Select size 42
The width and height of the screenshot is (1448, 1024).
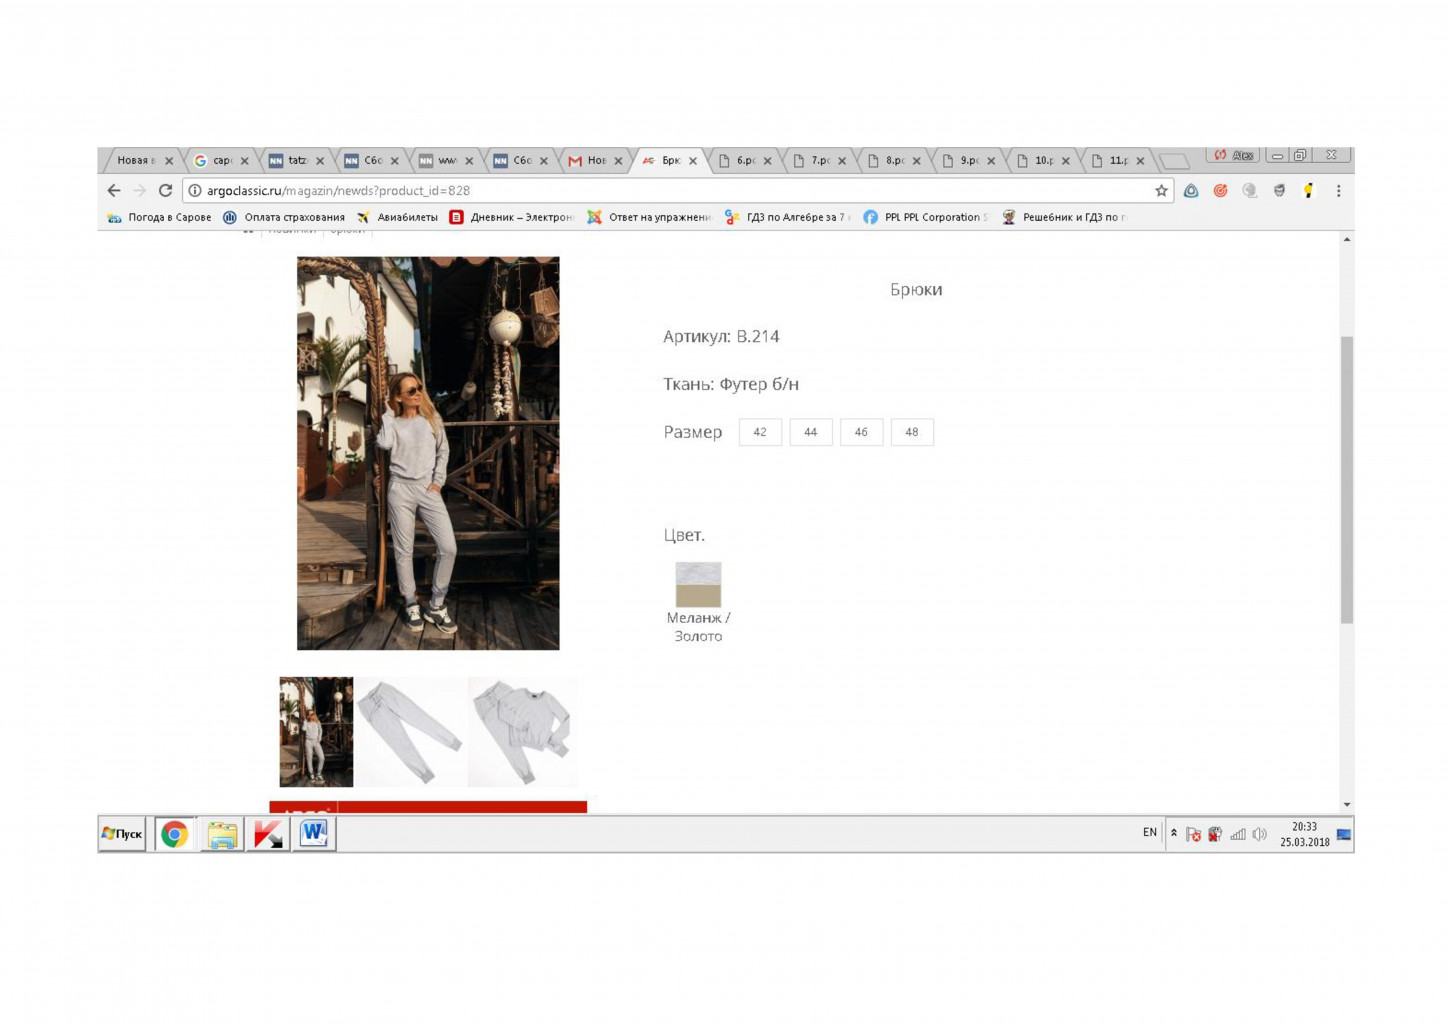[x=760, y=432]
